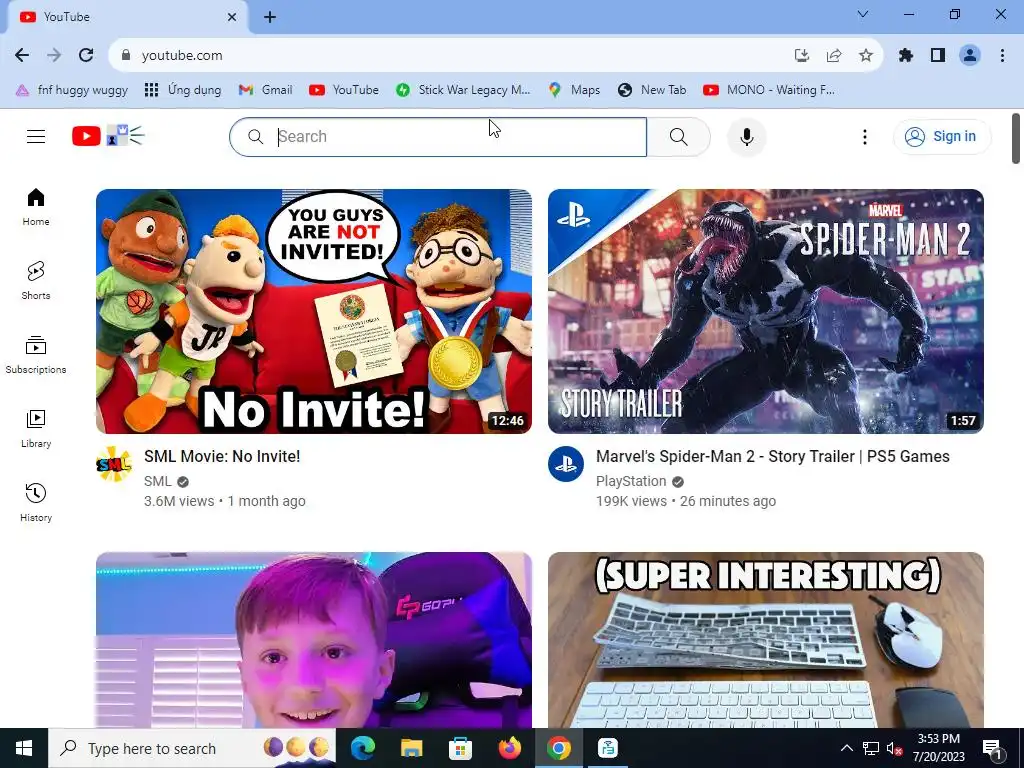Image resolution: width=1024 pixels, height=768 pixels.
Task: Go forward in the browser
Action: click(x=54, y=56)
